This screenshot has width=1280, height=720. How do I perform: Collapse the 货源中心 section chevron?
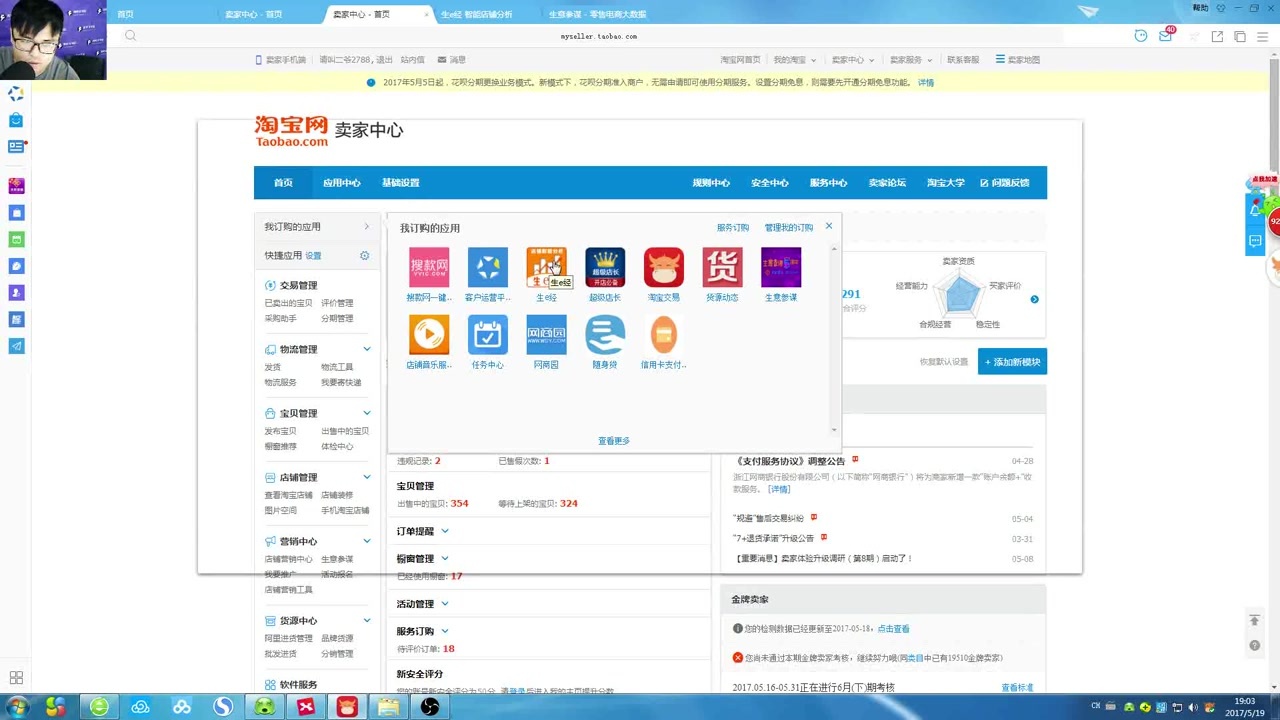[367, 621]
